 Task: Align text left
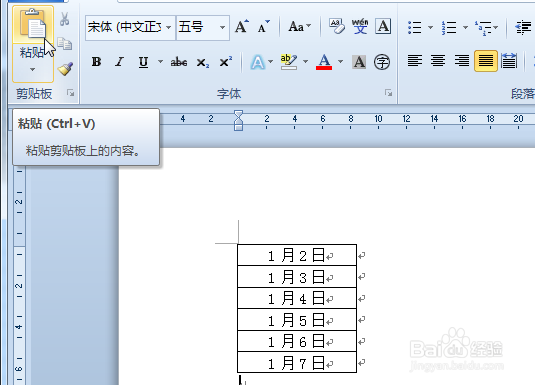click(415, 61)
